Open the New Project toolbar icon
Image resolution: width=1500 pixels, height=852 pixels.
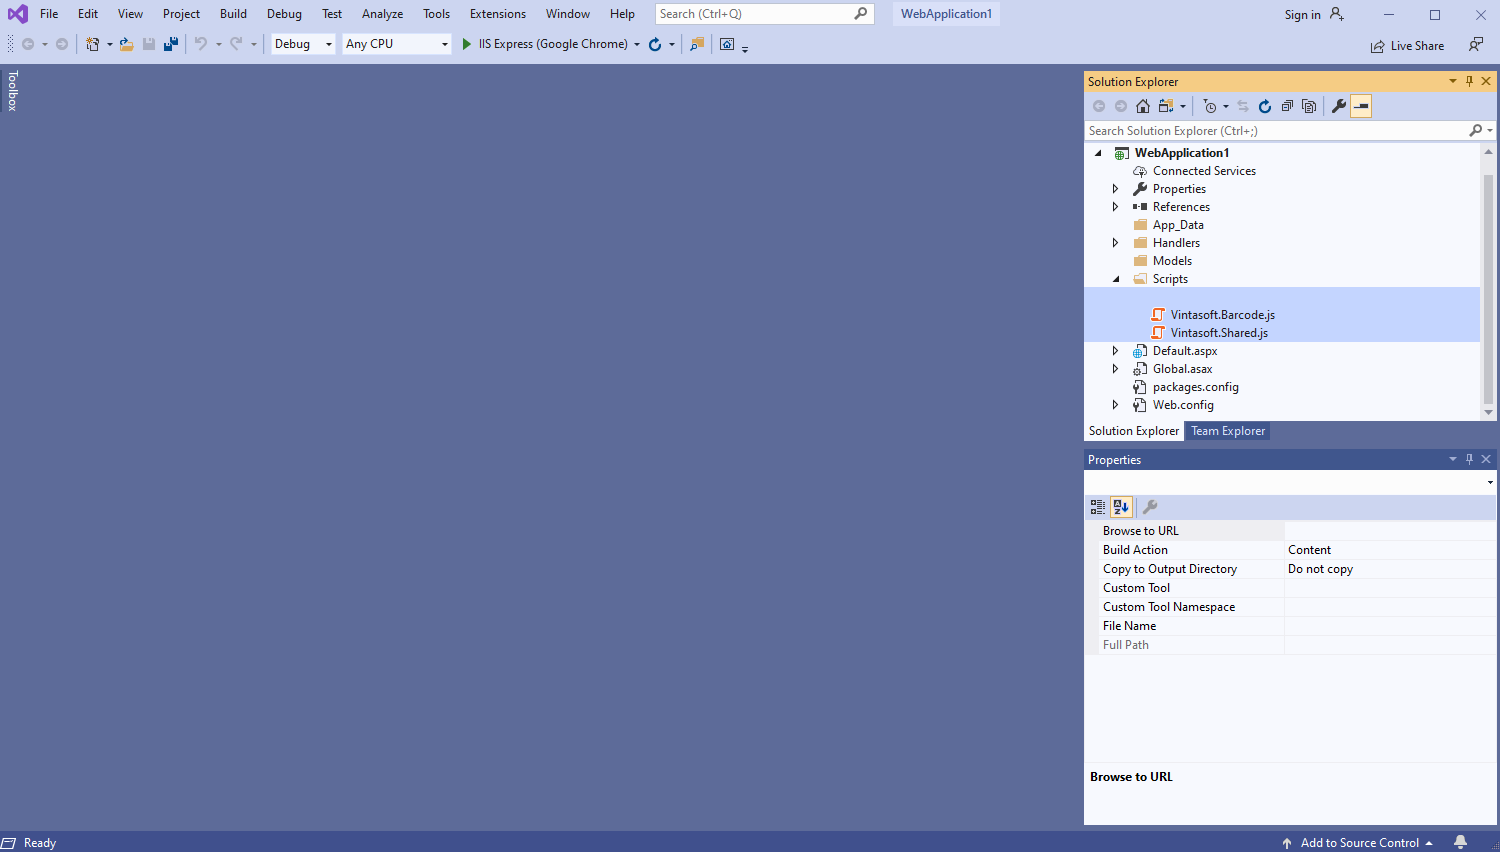92,44
